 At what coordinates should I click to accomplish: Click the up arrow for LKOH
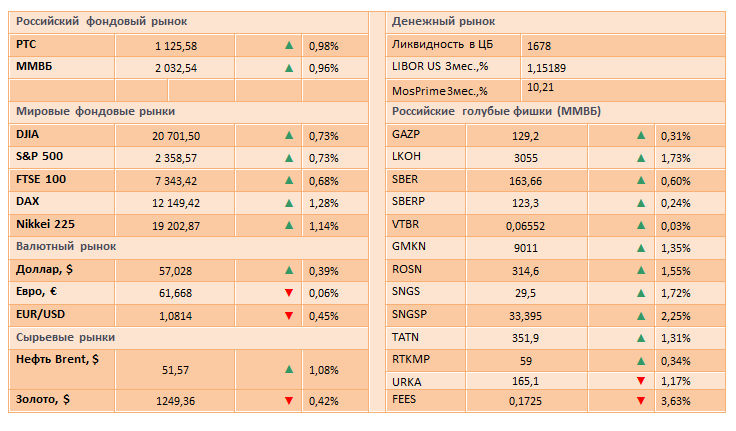click(x=640, y=158)
